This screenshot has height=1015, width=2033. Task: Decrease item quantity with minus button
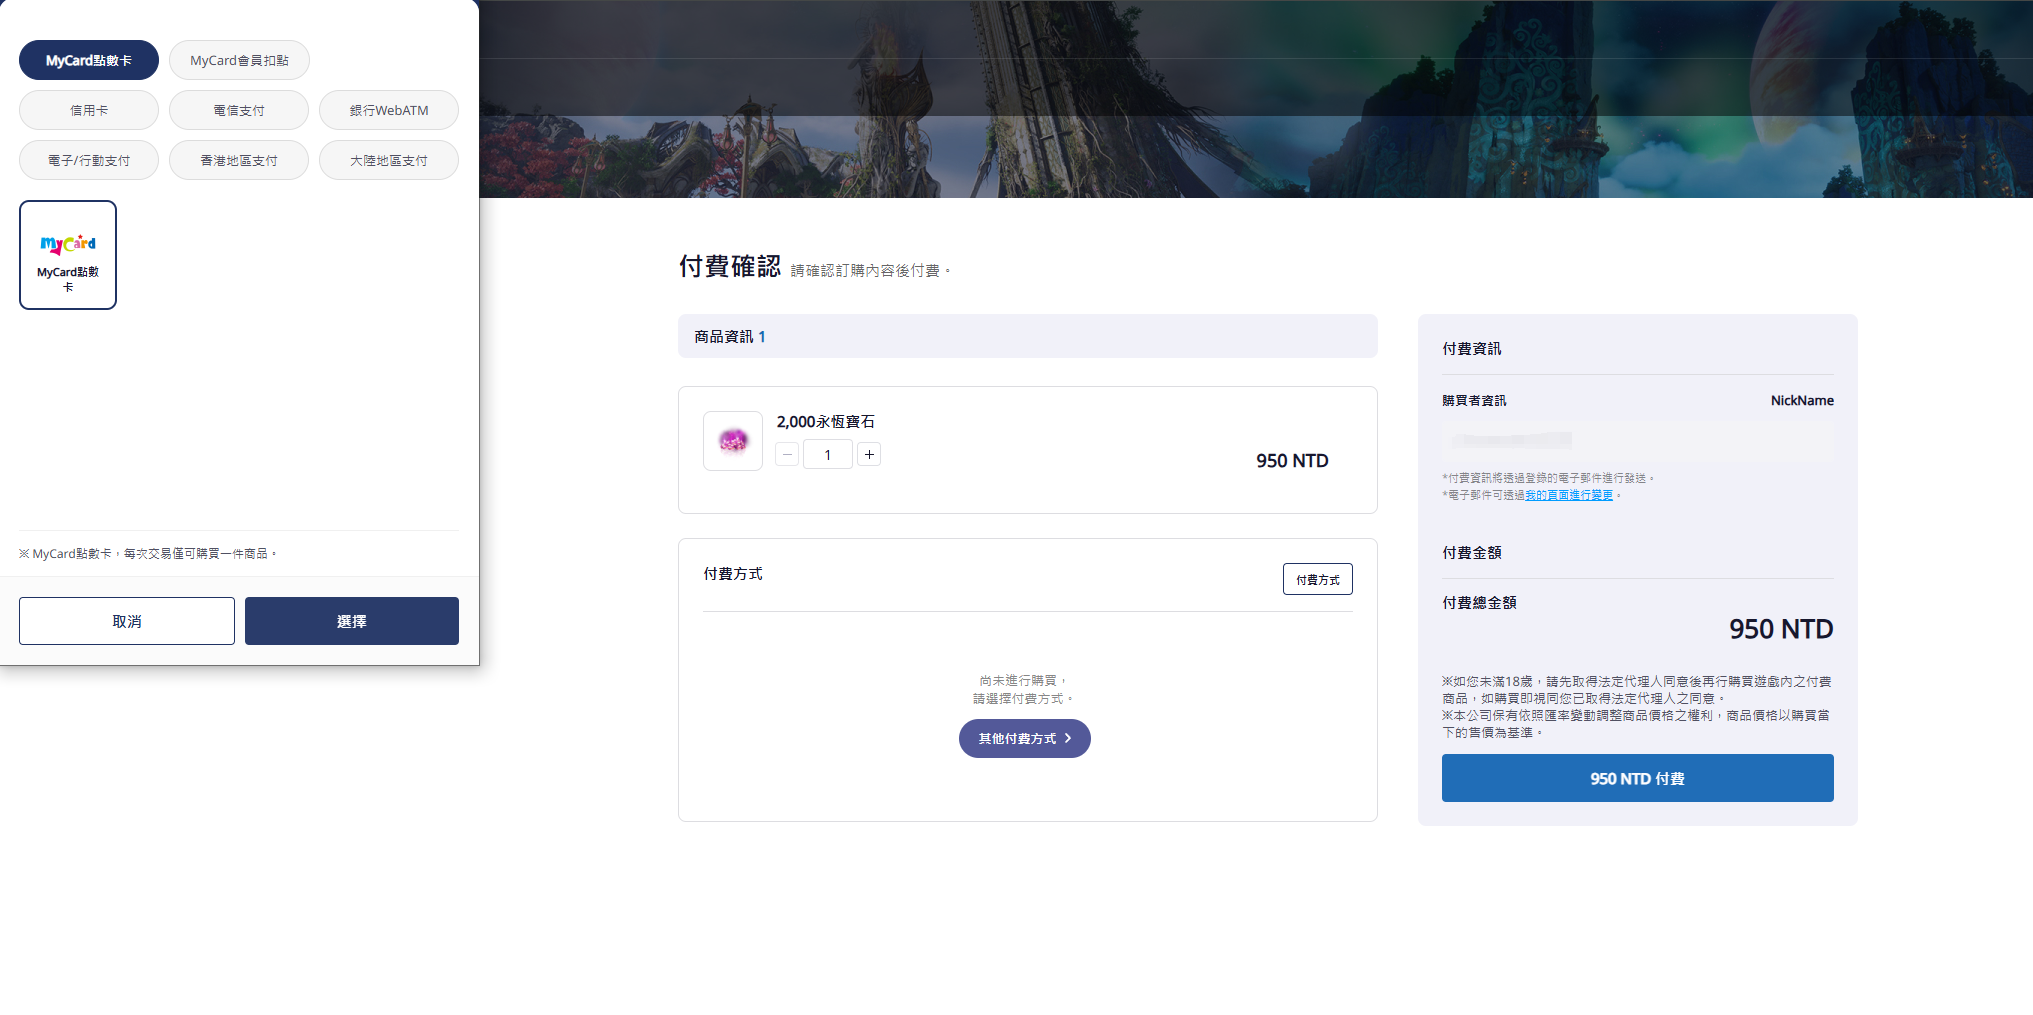[787, 455]
